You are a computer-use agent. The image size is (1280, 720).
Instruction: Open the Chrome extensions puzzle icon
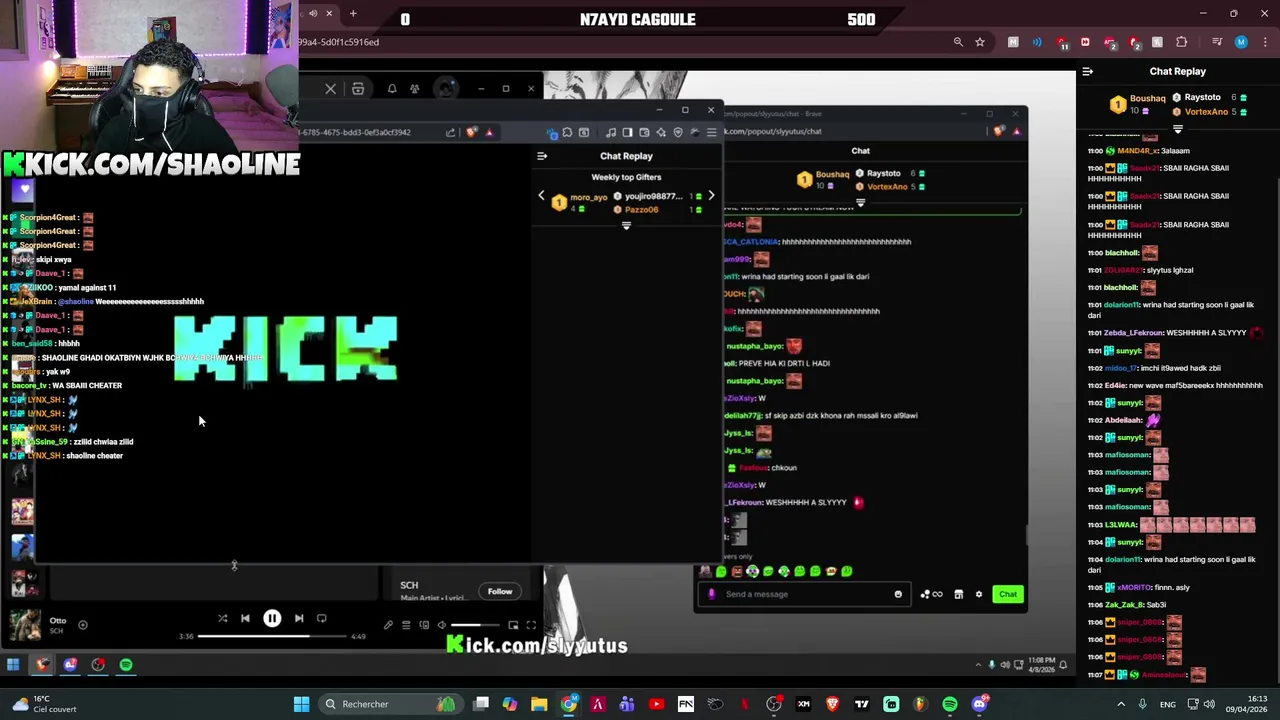[x=1182, y=42]
